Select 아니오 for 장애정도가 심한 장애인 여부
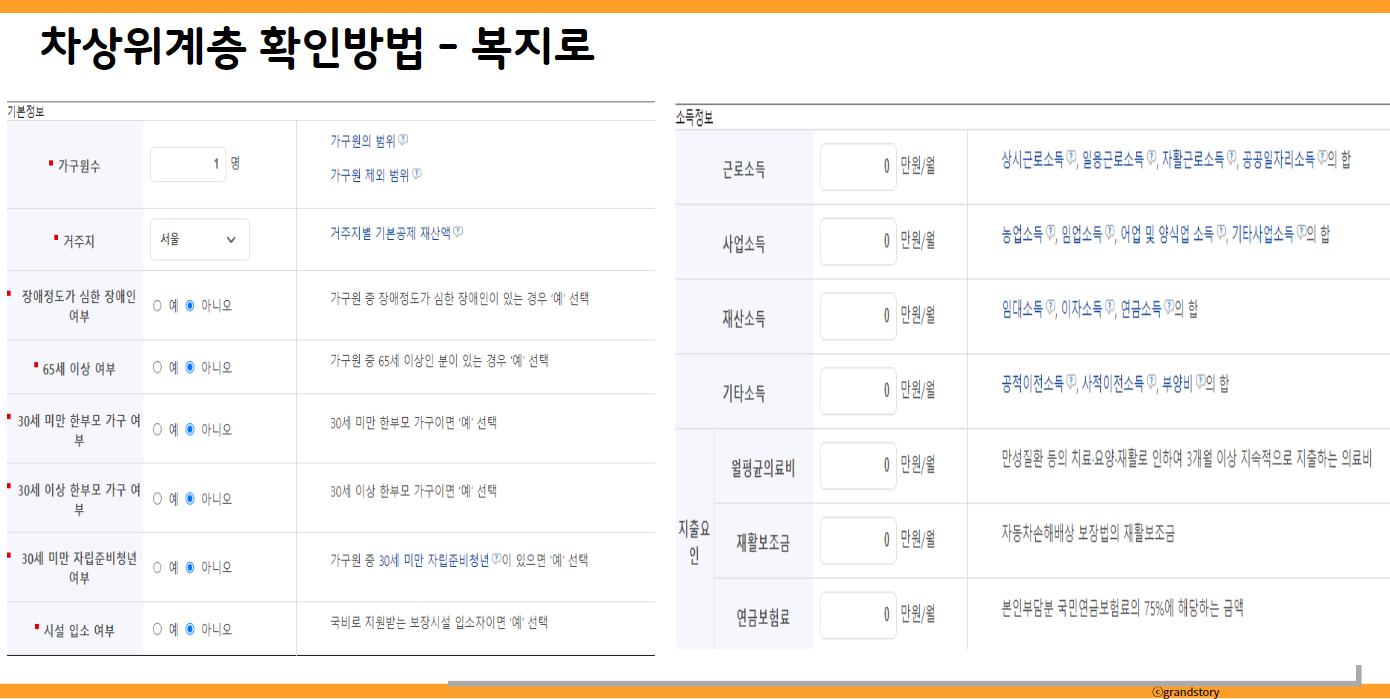 (190, 306)
